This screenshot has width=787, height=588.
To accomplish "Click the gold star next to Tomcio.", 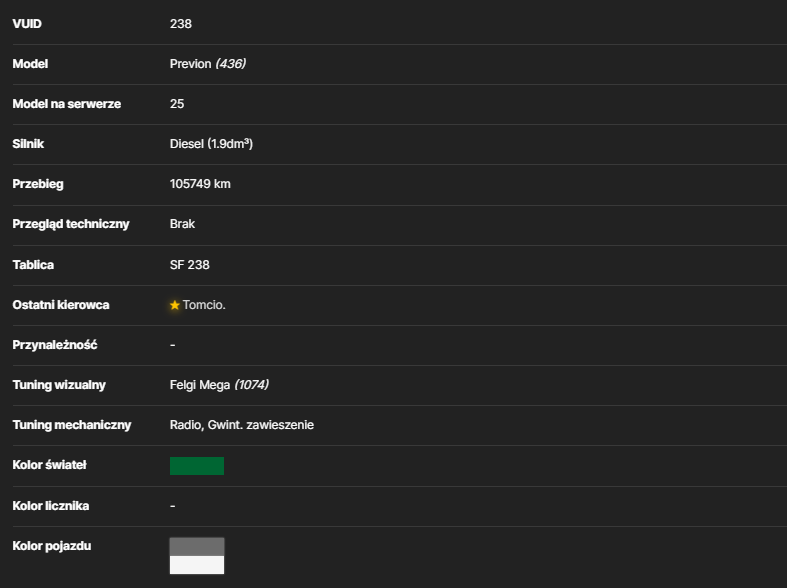I will 175,305.
